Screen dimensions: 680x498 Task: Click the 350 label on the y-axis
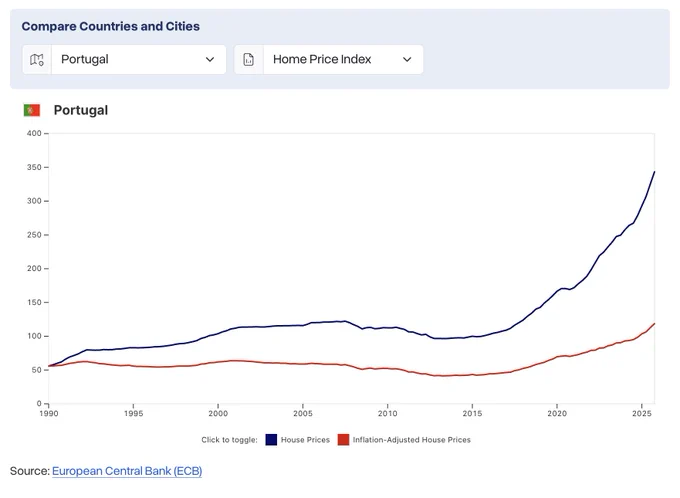(34, 167)
